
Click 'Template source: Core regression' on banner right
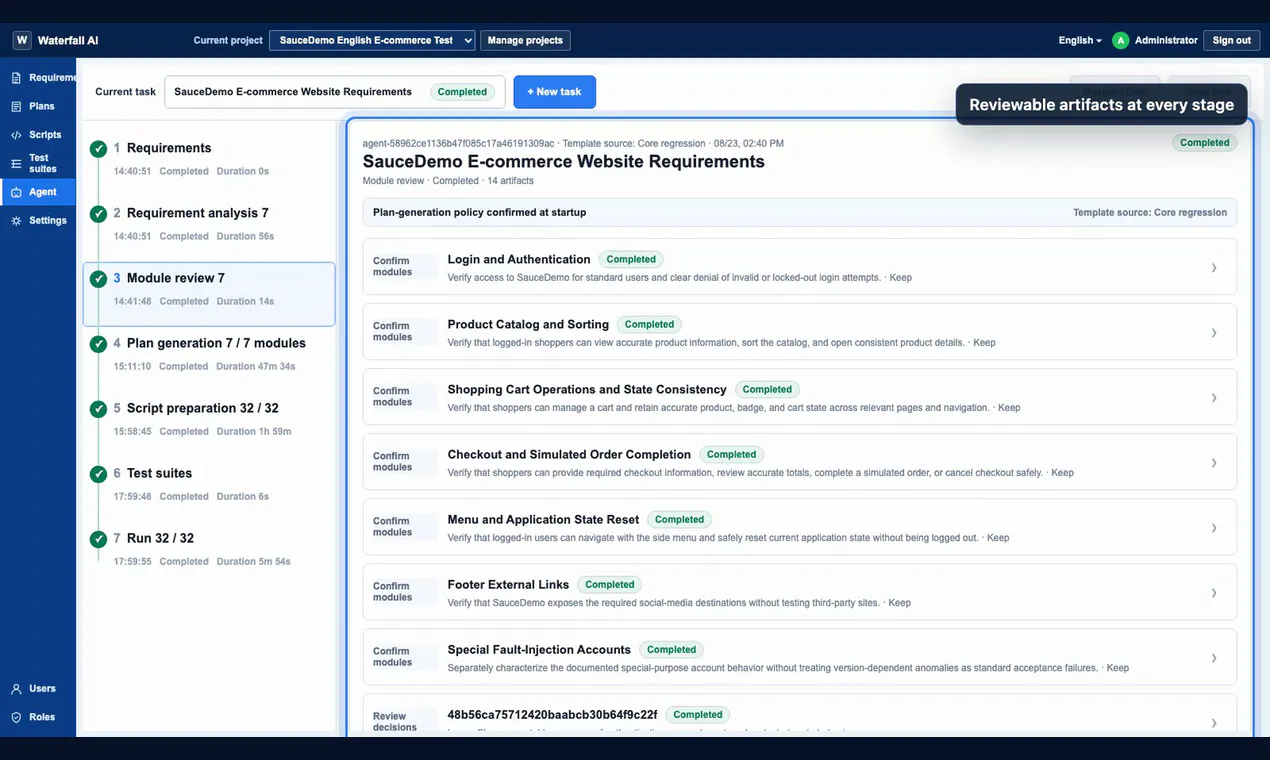[1150, 213]
